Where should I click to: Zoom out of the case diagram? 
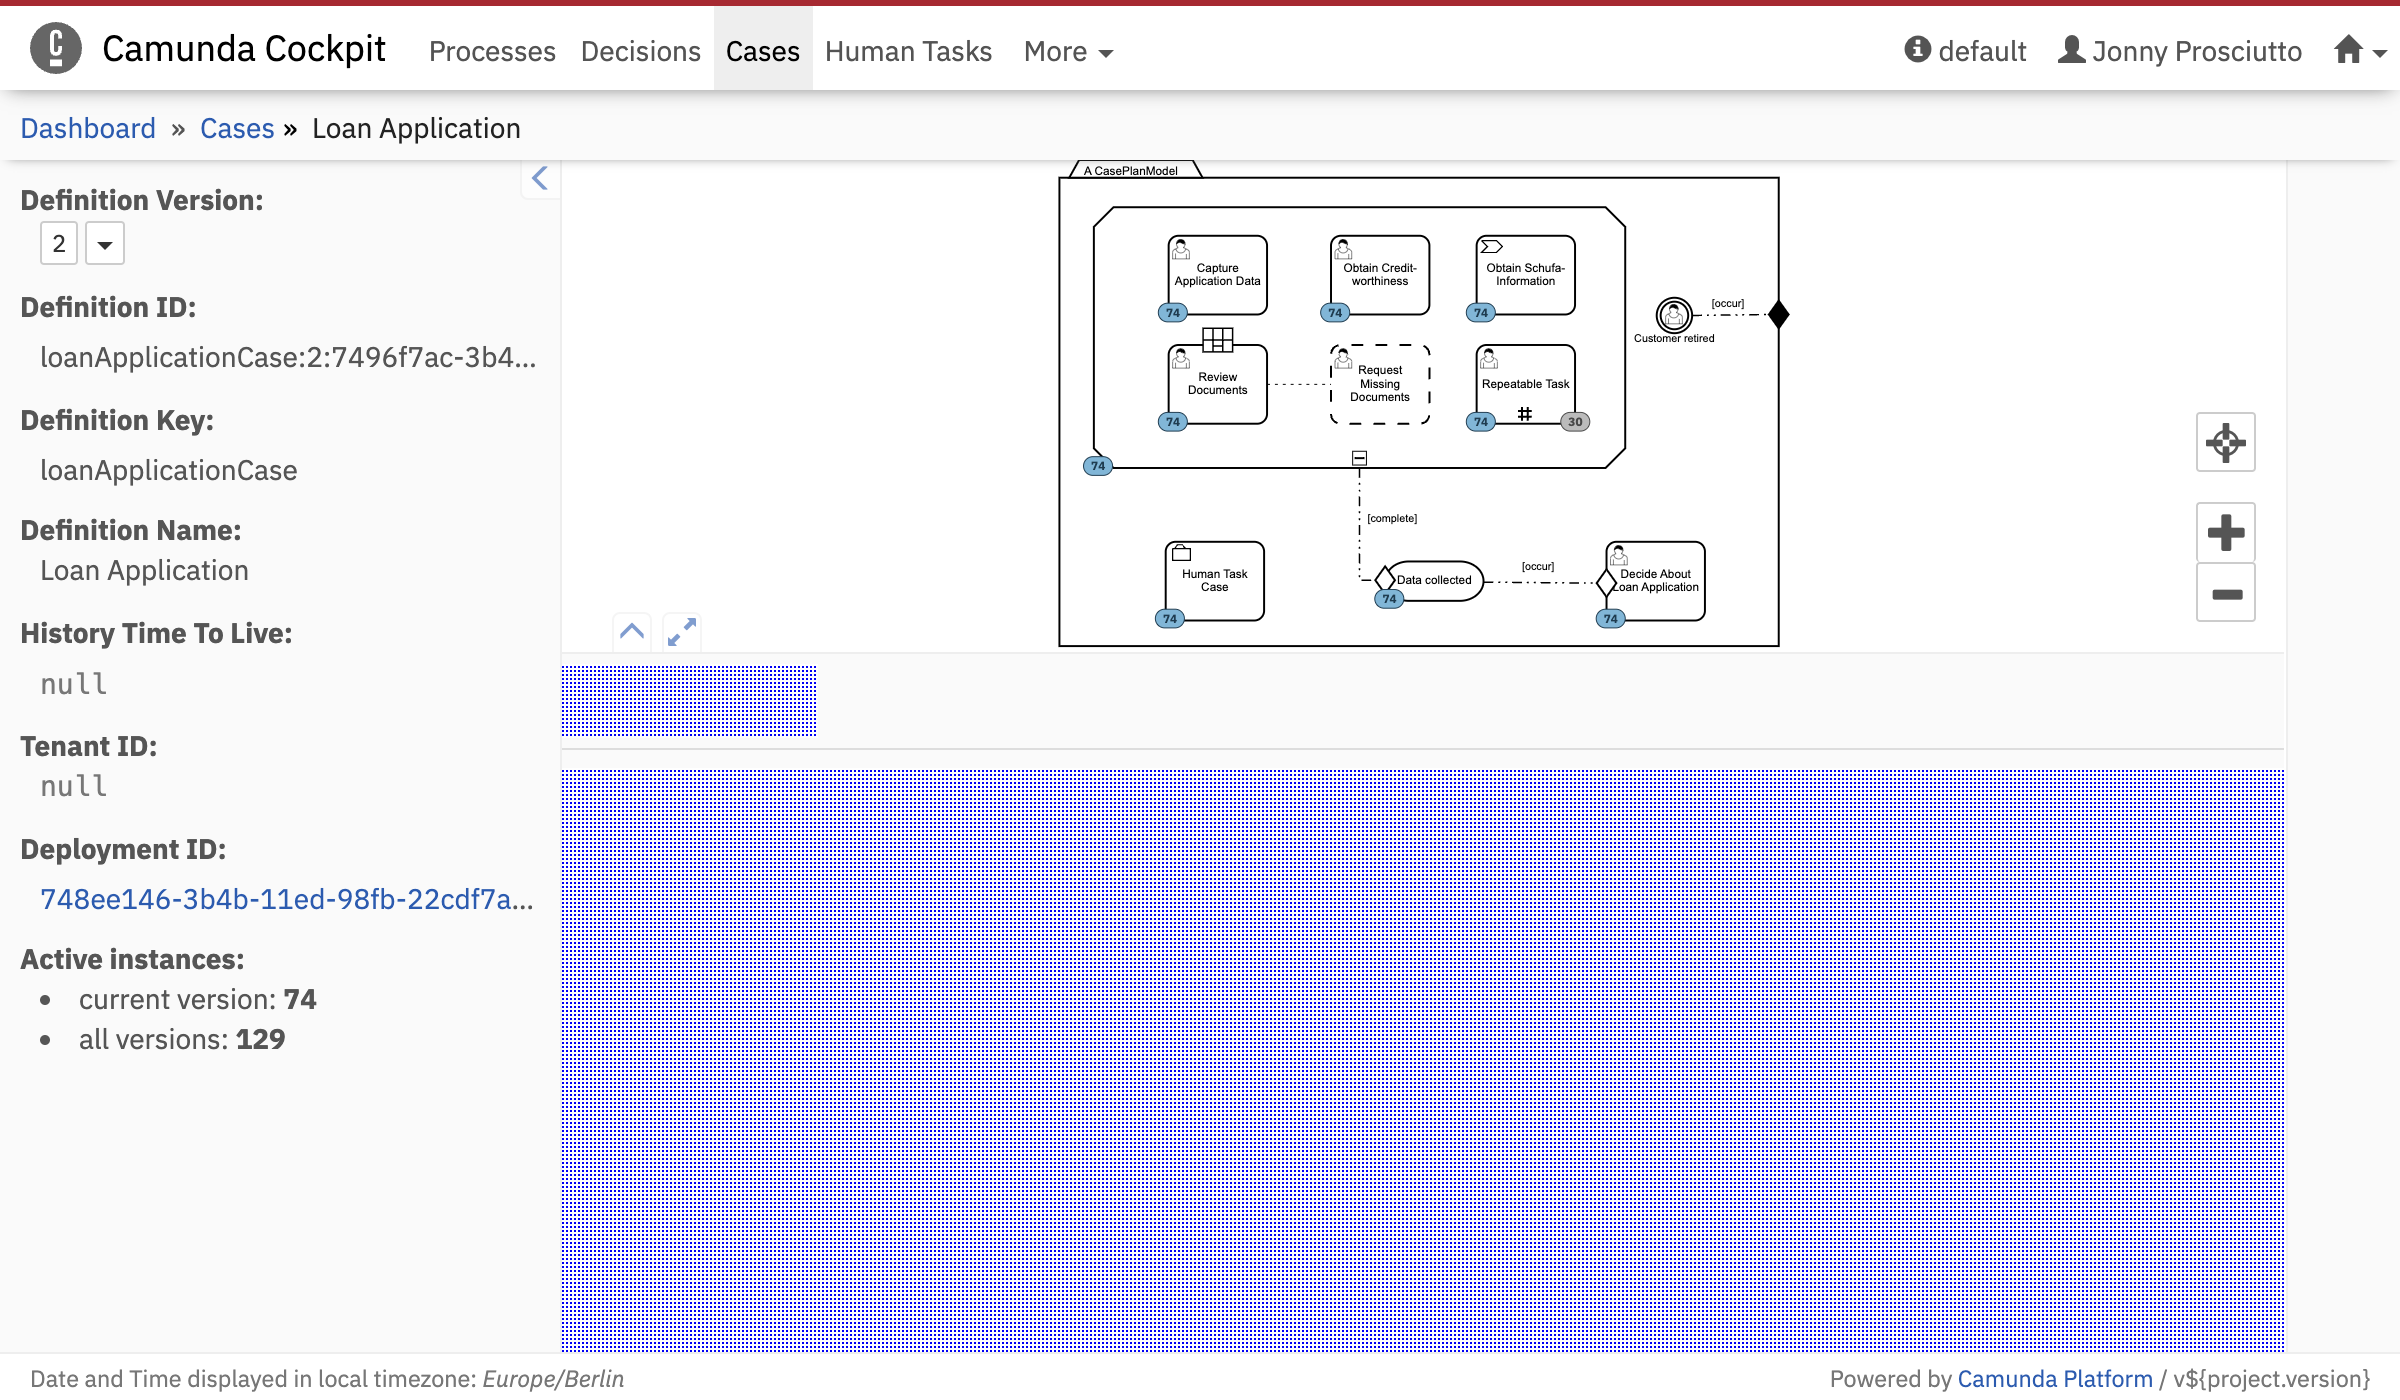point(2226,593)
